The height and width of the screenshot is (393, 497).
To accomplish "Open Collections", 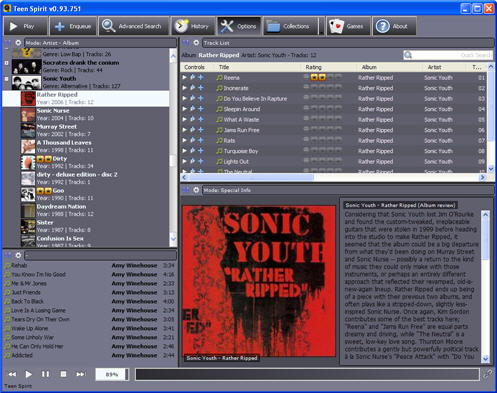I will tap(290, 26).
